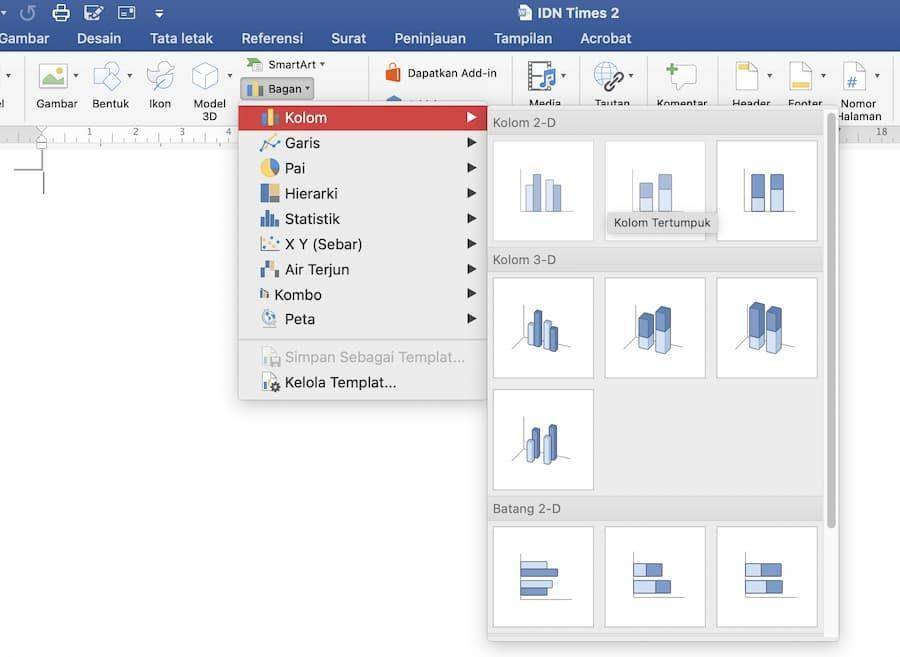Open the Model 3D dropdown arrow

[x=230, y=76]
